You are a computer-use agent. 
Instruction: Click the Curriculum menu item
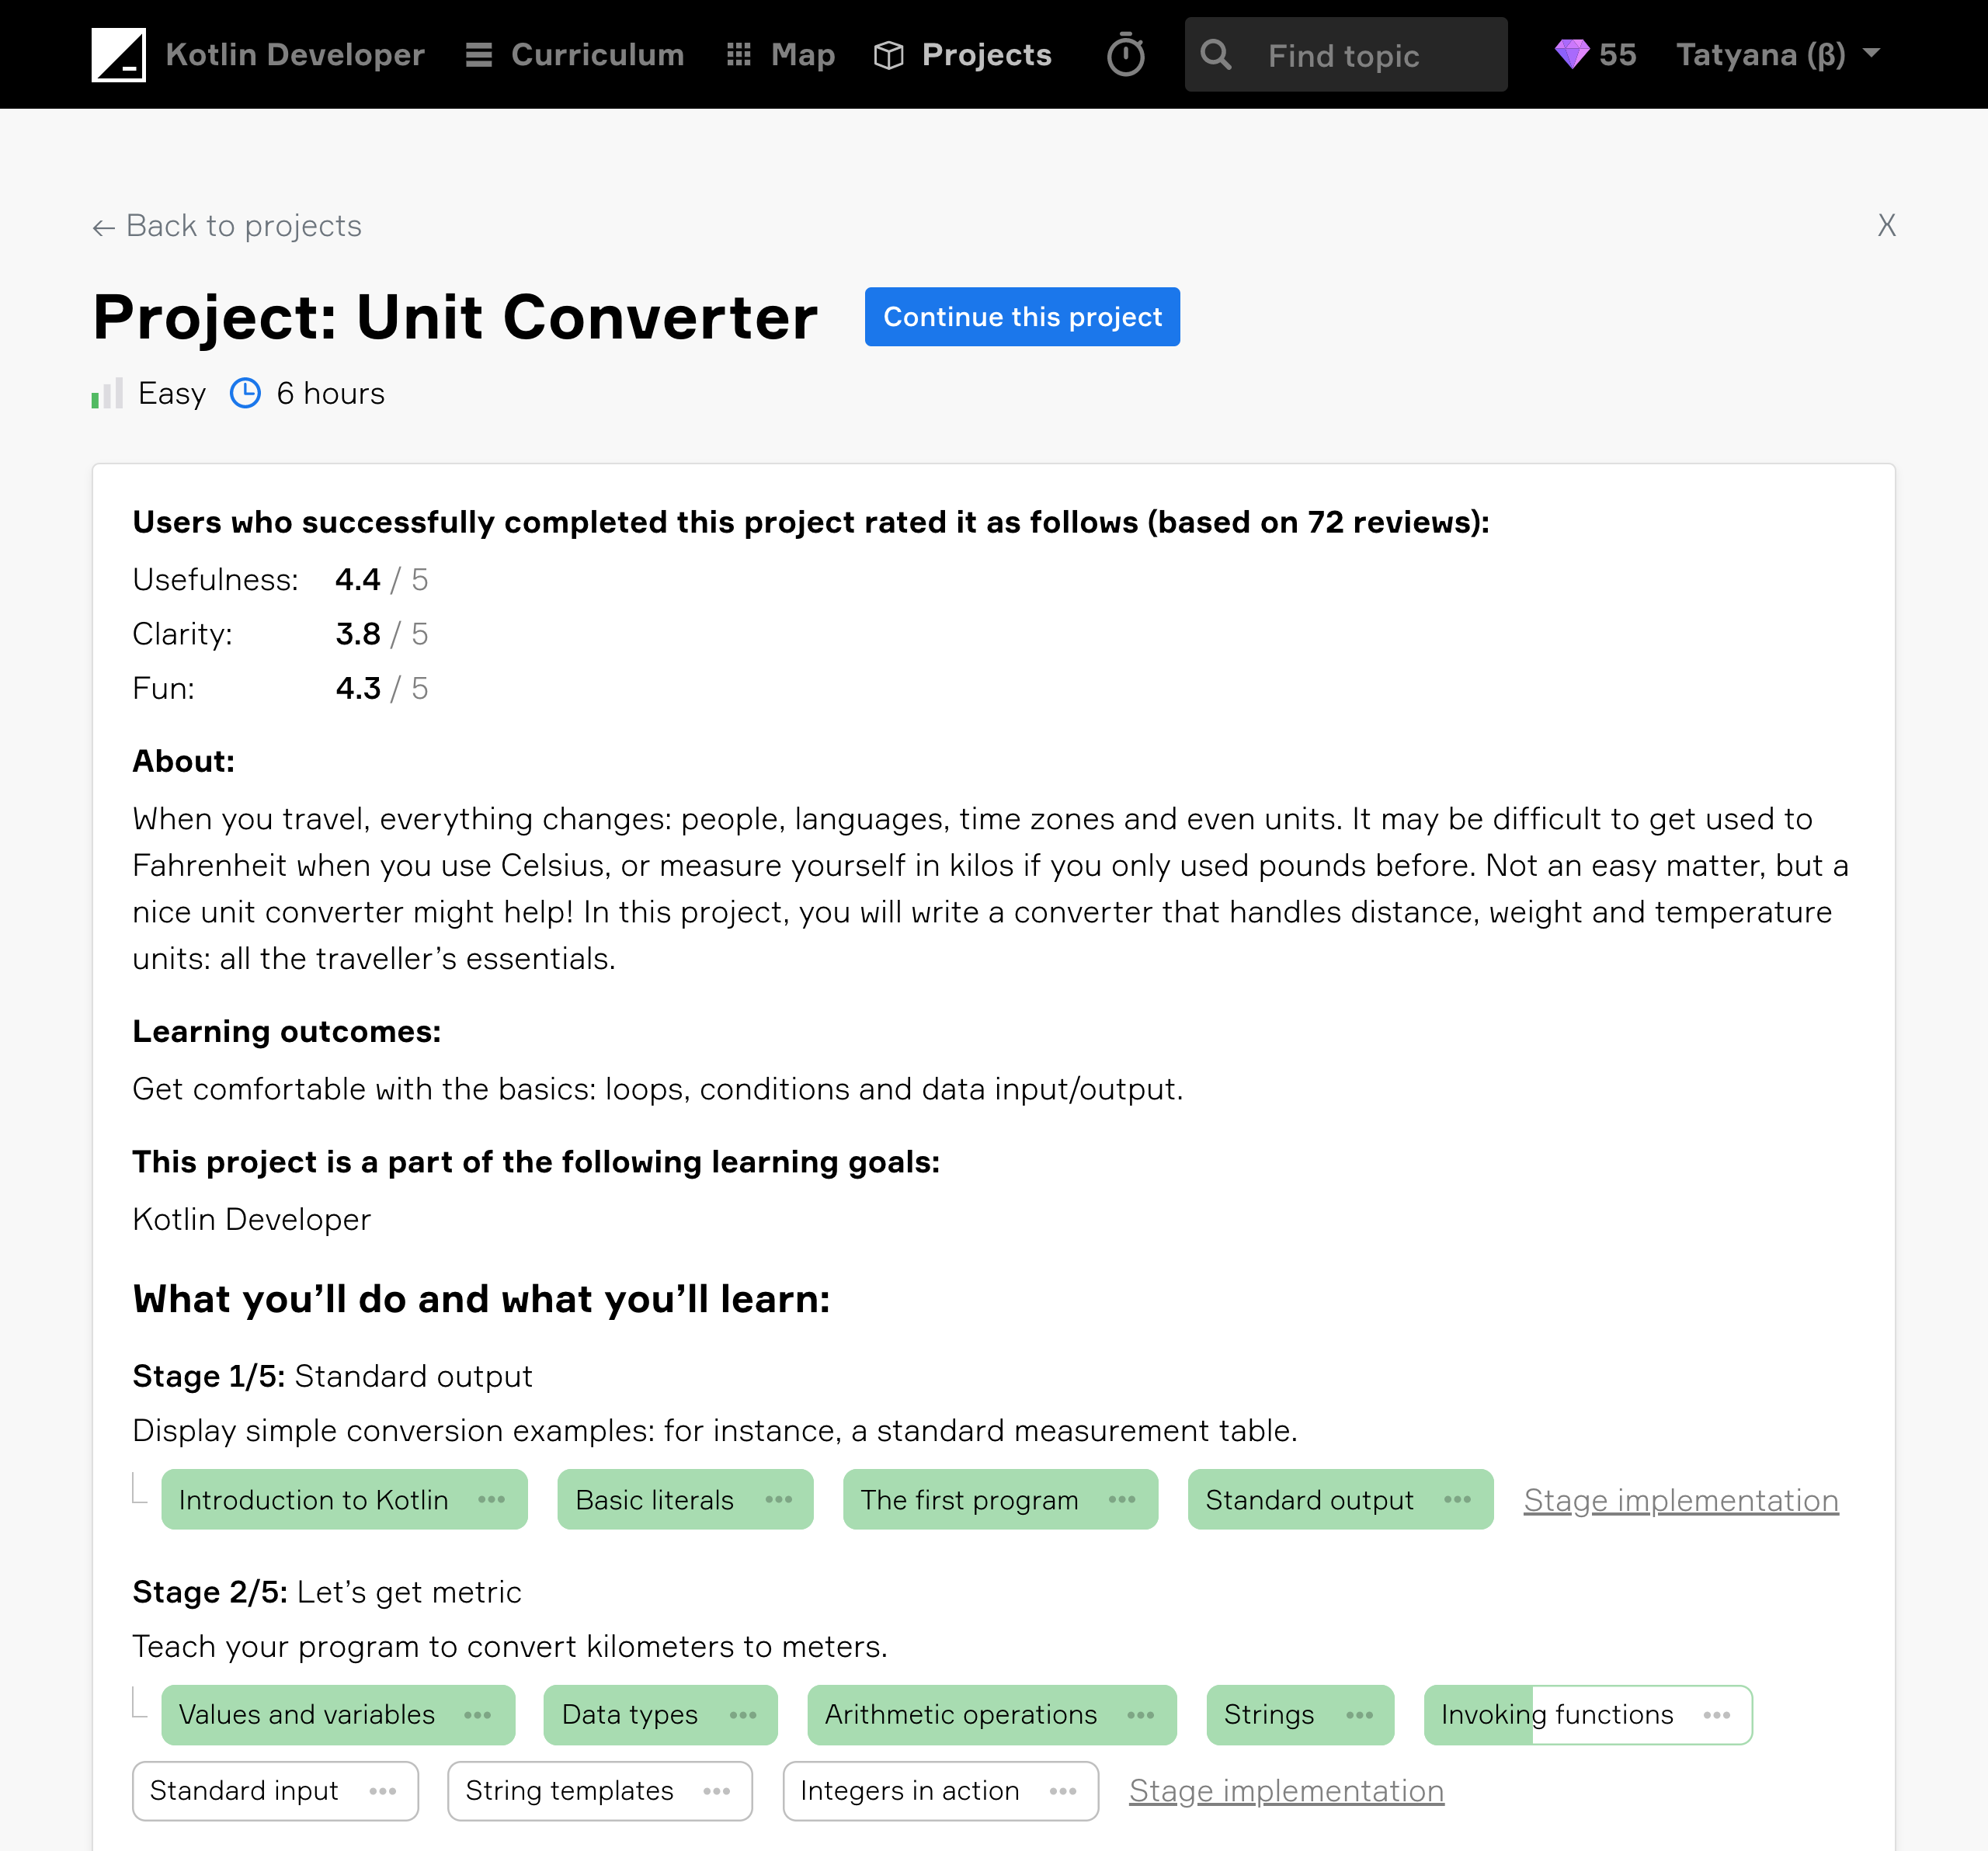pos(574,54)
